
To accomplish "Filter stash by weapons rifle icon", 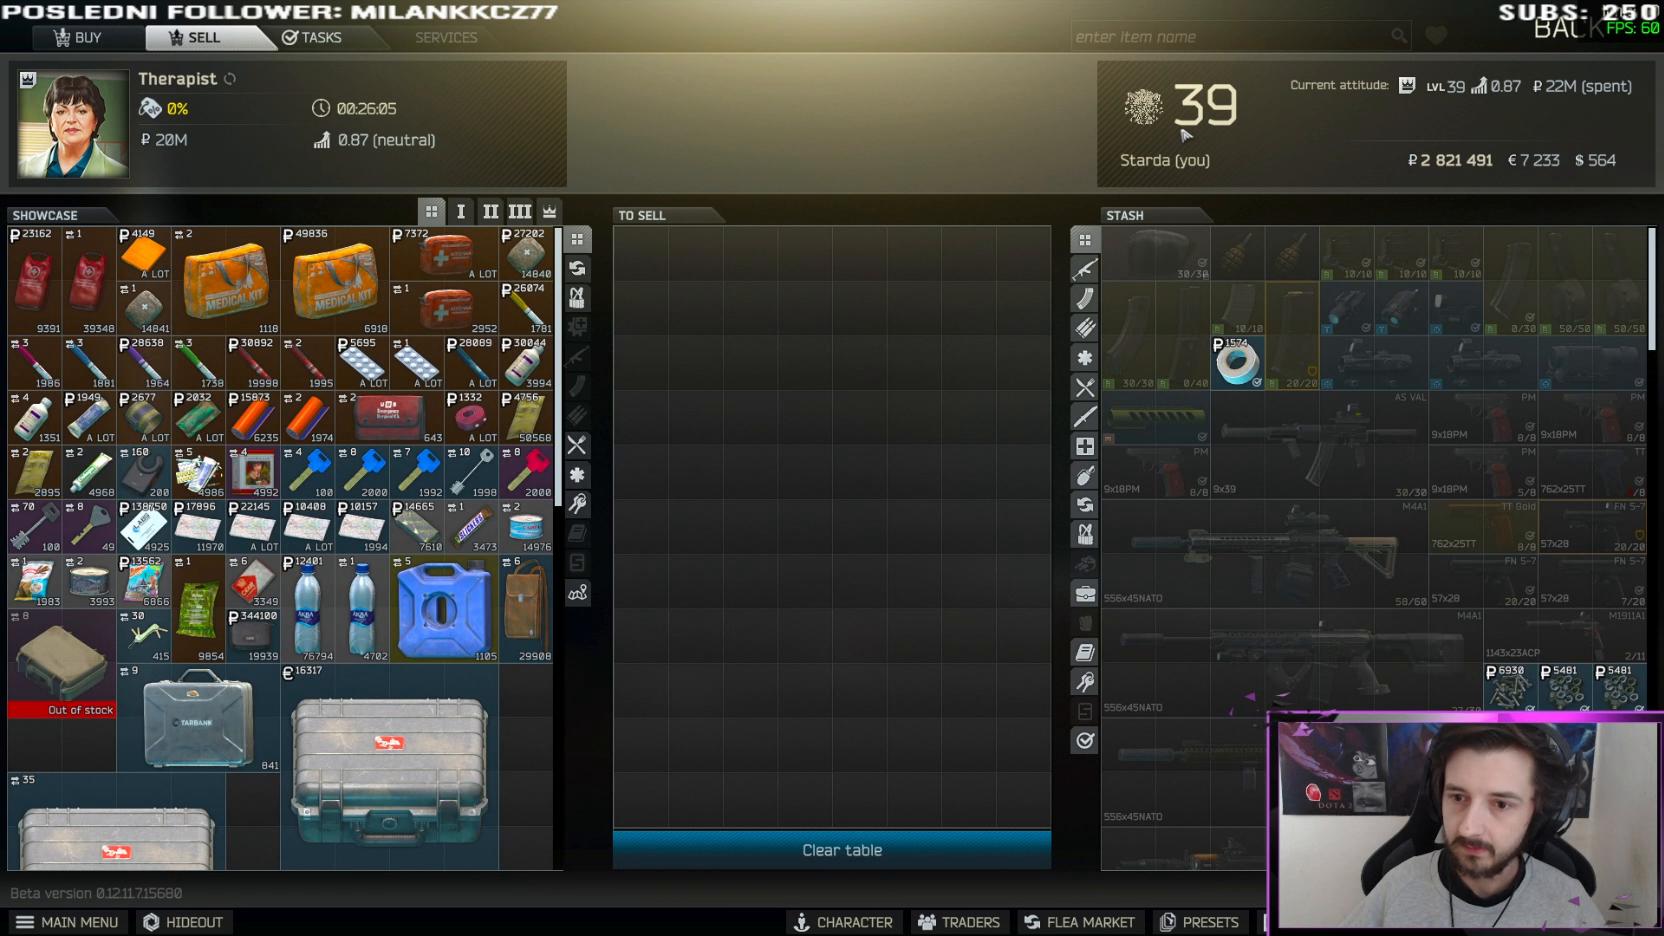I will click(x=1085, y=269).
